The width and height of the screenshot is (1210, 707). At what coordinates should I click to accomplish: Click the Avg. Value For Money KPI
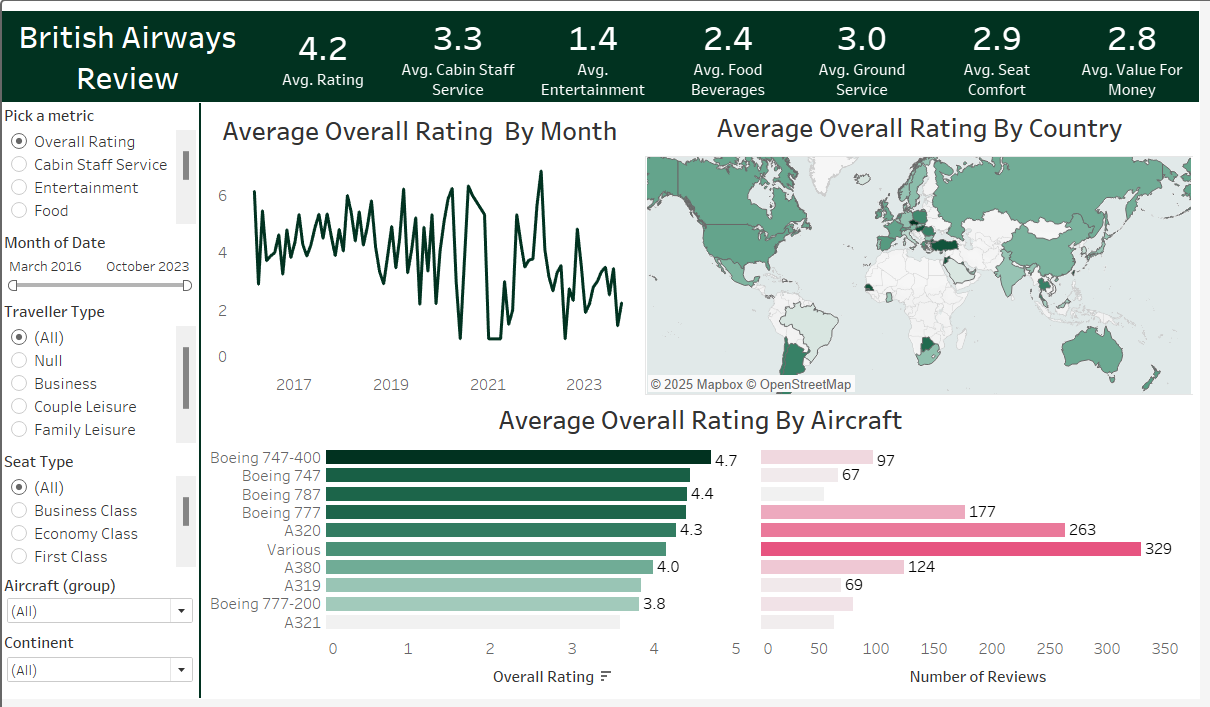coord(1132,59)
